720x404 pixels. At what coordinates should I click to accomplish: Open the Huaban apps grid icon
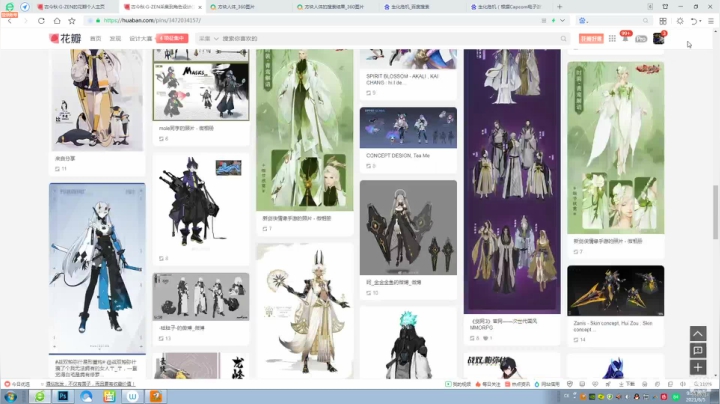coord(612,39)
